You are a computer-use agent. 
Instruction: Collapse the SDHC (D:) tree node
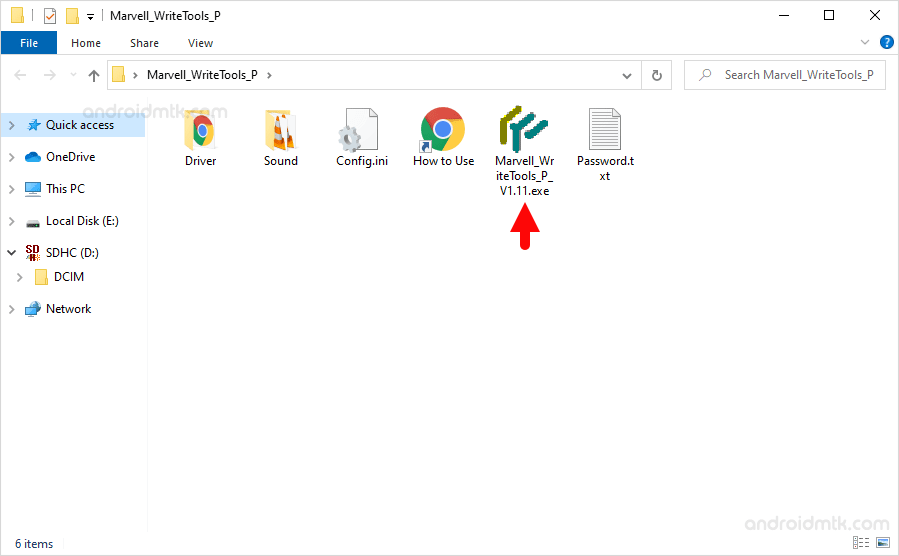[x=11, y=253]
